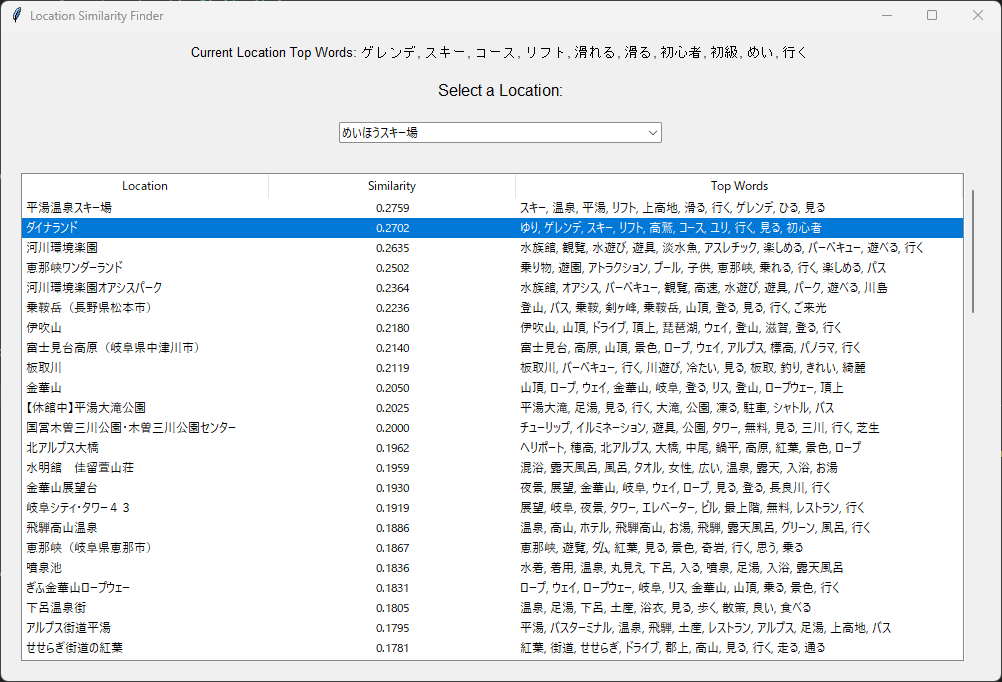This screenshot has width=1002, height=682.
Task: Maximize the Location Similarity Finder window
Action: click(x=932, y=16)
